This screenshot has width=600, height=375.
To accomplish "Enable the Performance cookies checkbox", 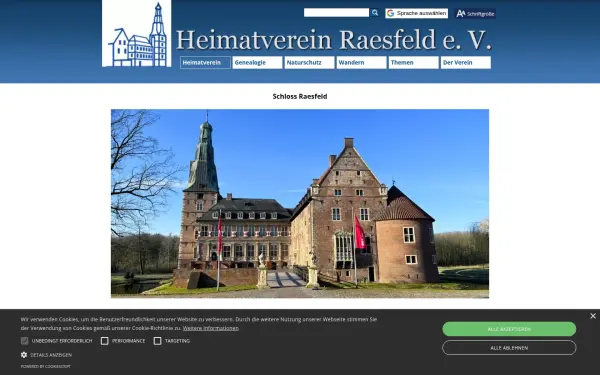I will tap(104, 341).
